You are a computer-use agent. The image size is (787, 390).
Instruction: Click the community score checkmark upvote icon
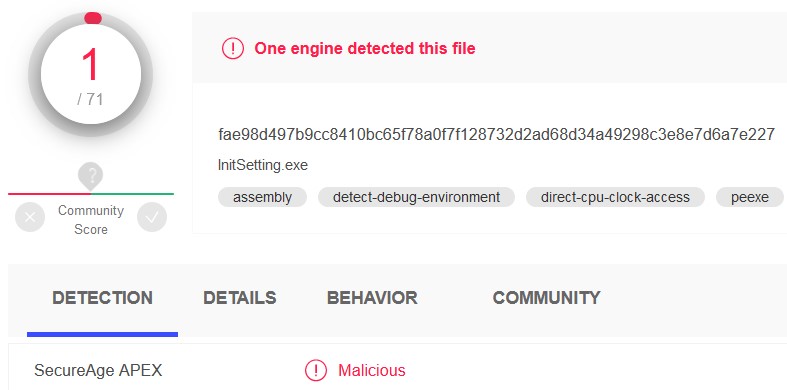pyautogui.click(x=152, y=217)
